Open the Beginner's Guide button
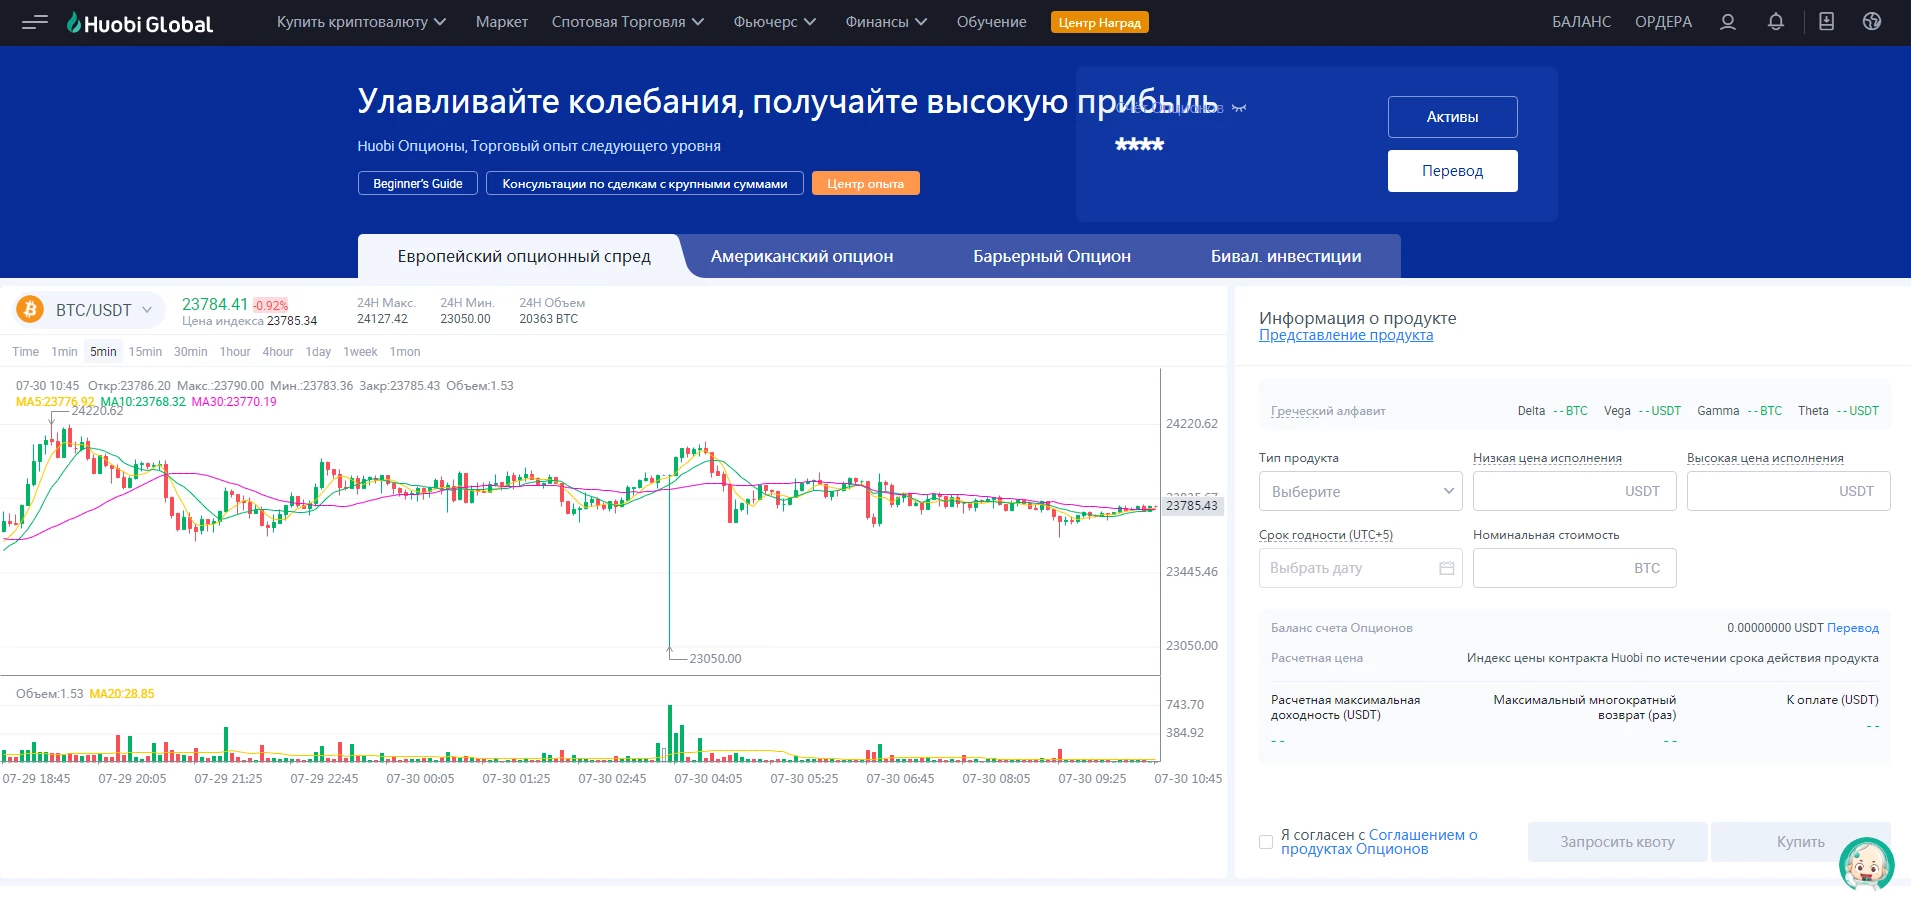The width and height of the screenshot is (1911, 901). (417, 184)
